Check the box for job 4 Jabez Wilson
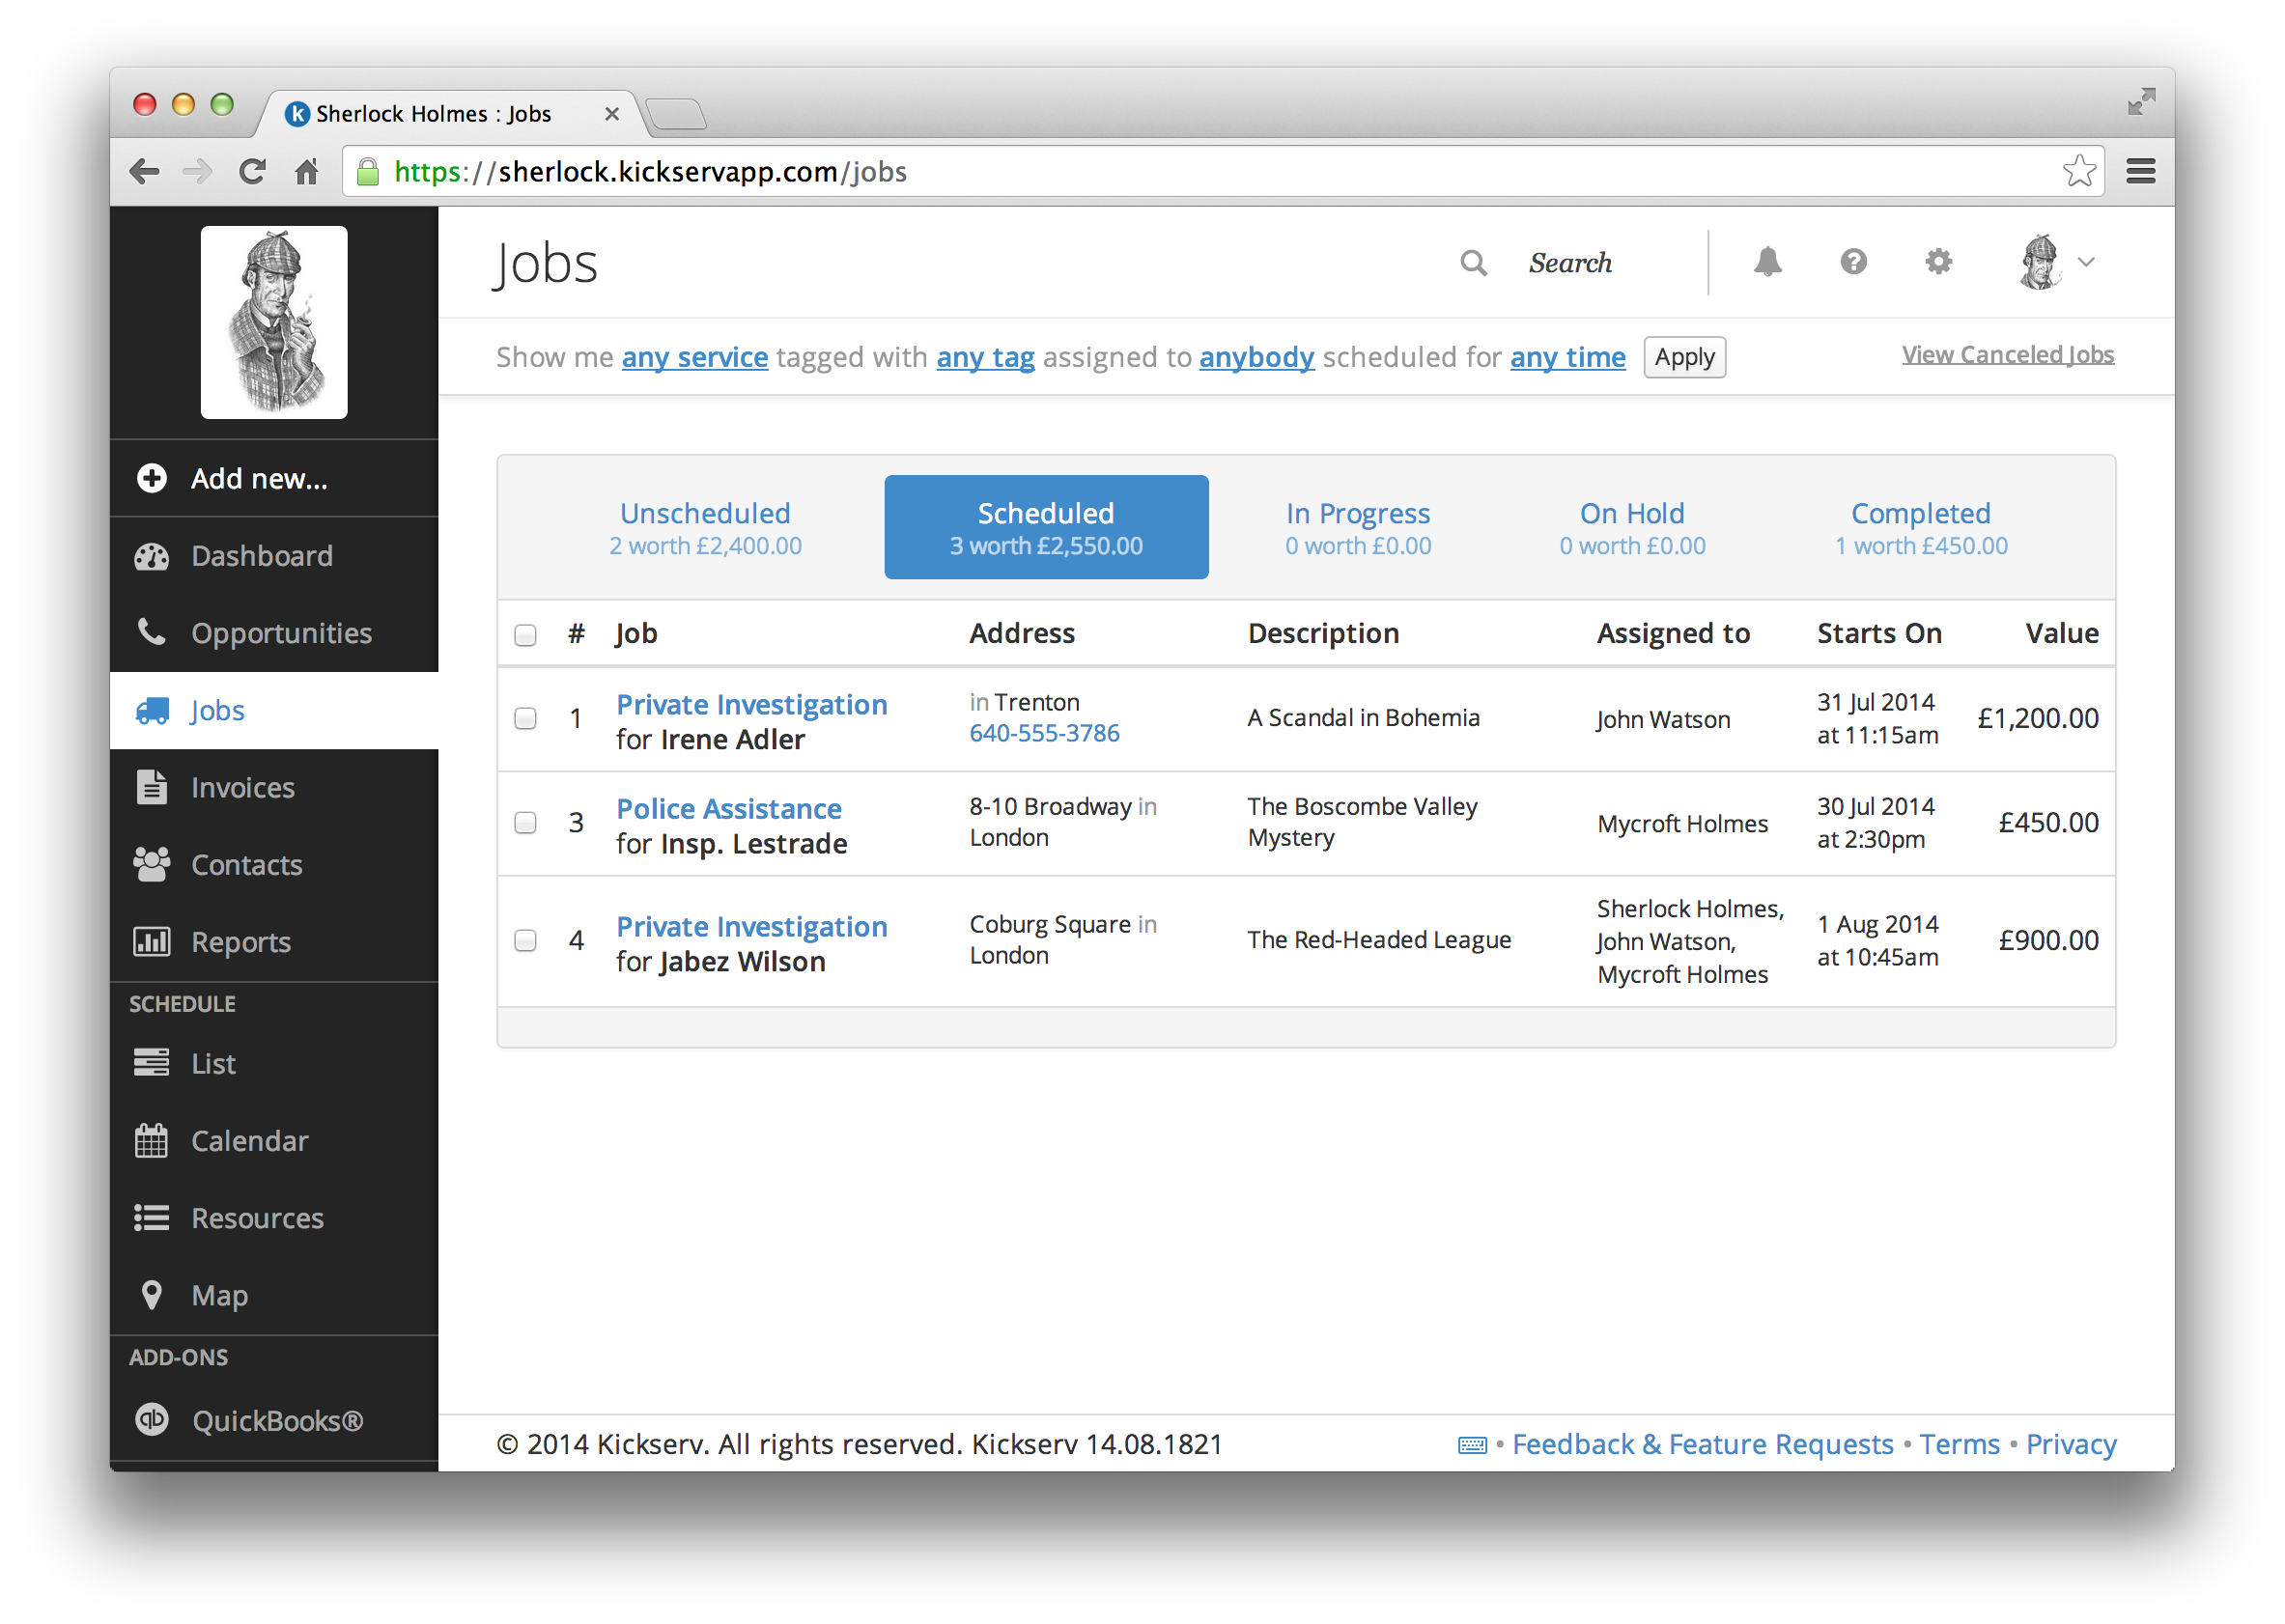 525,940
